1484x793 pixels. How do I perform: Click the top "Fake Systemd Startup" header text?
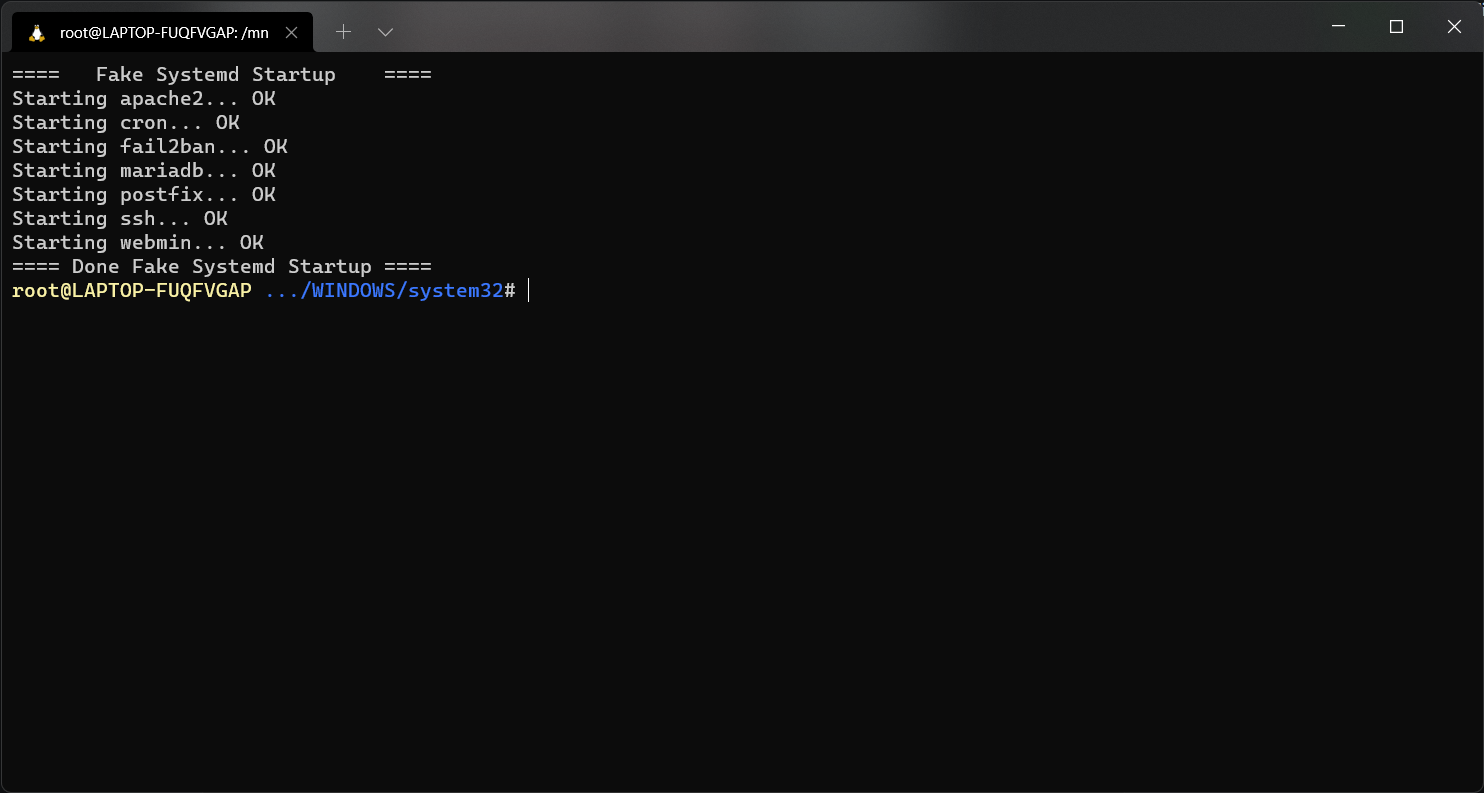point(215,75)
